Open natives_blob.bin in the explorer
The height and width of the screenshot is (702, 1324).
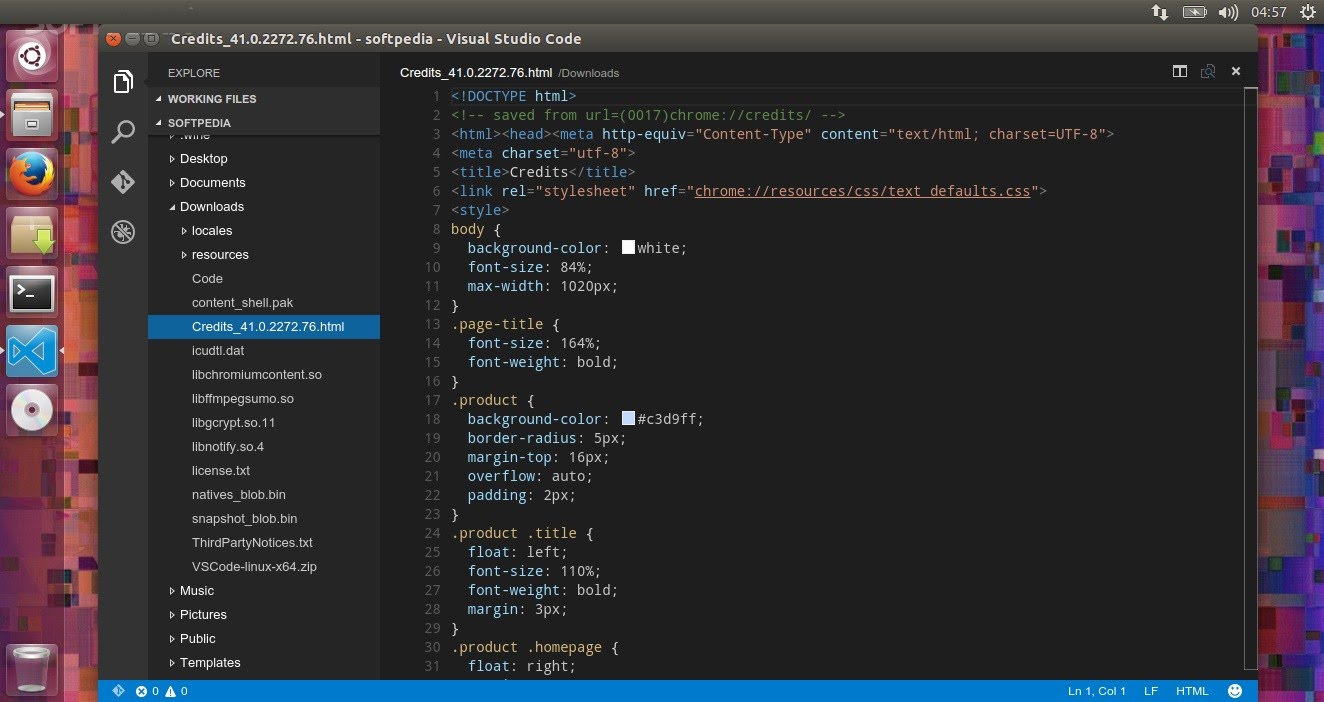tap(264, 495)
